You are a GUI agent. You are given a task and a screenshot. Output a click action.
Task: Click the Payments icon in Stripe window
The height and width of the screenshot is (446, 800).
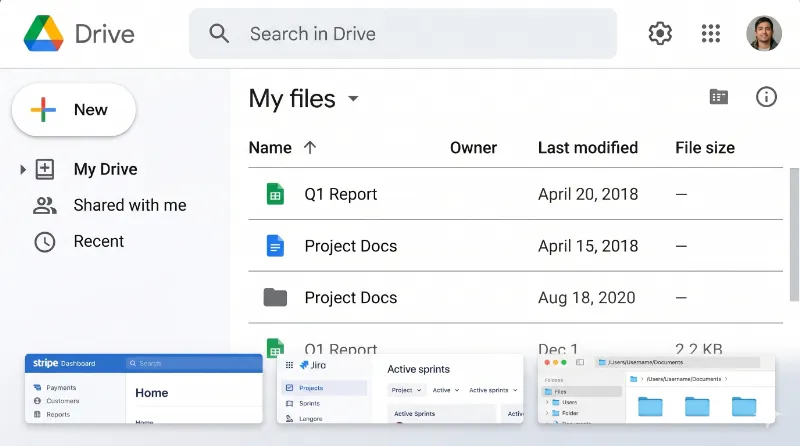click(x=37, y=388)
